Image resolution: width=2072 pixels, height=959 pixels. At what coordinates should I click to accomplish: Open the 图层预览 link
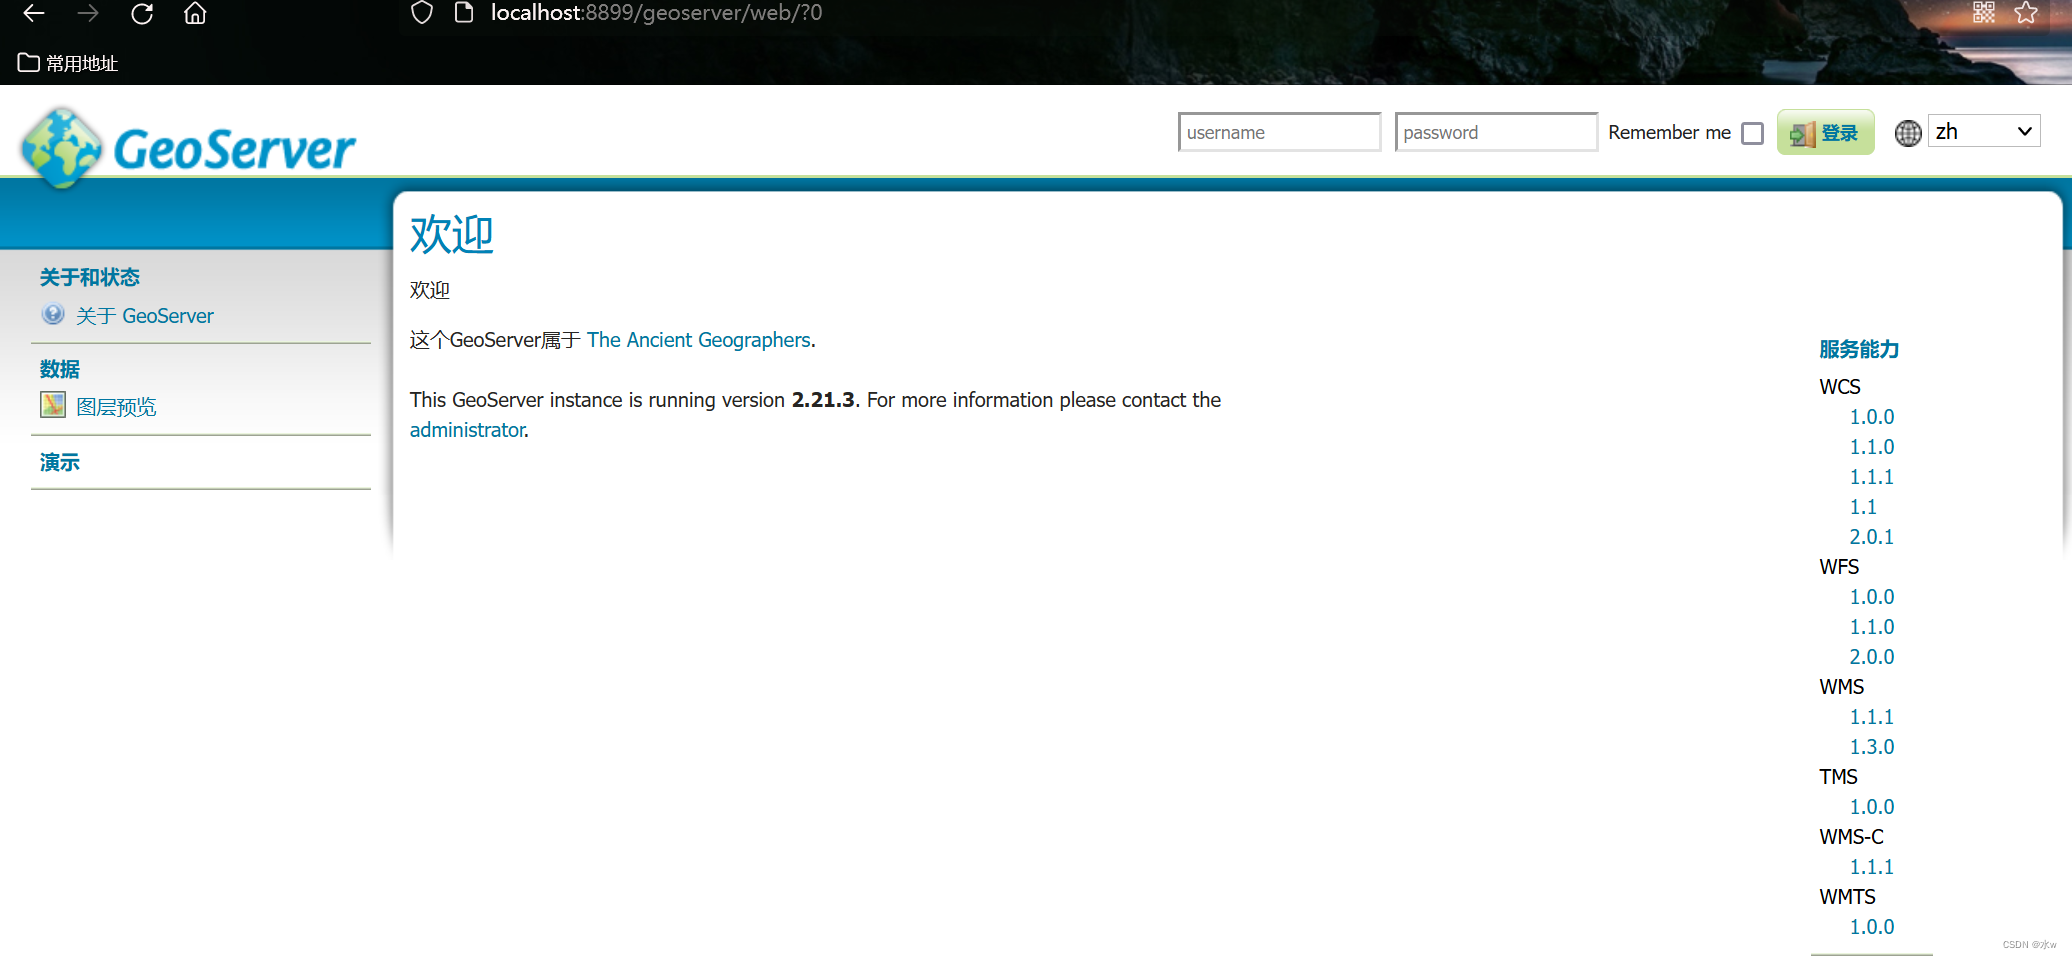(116, 407)
